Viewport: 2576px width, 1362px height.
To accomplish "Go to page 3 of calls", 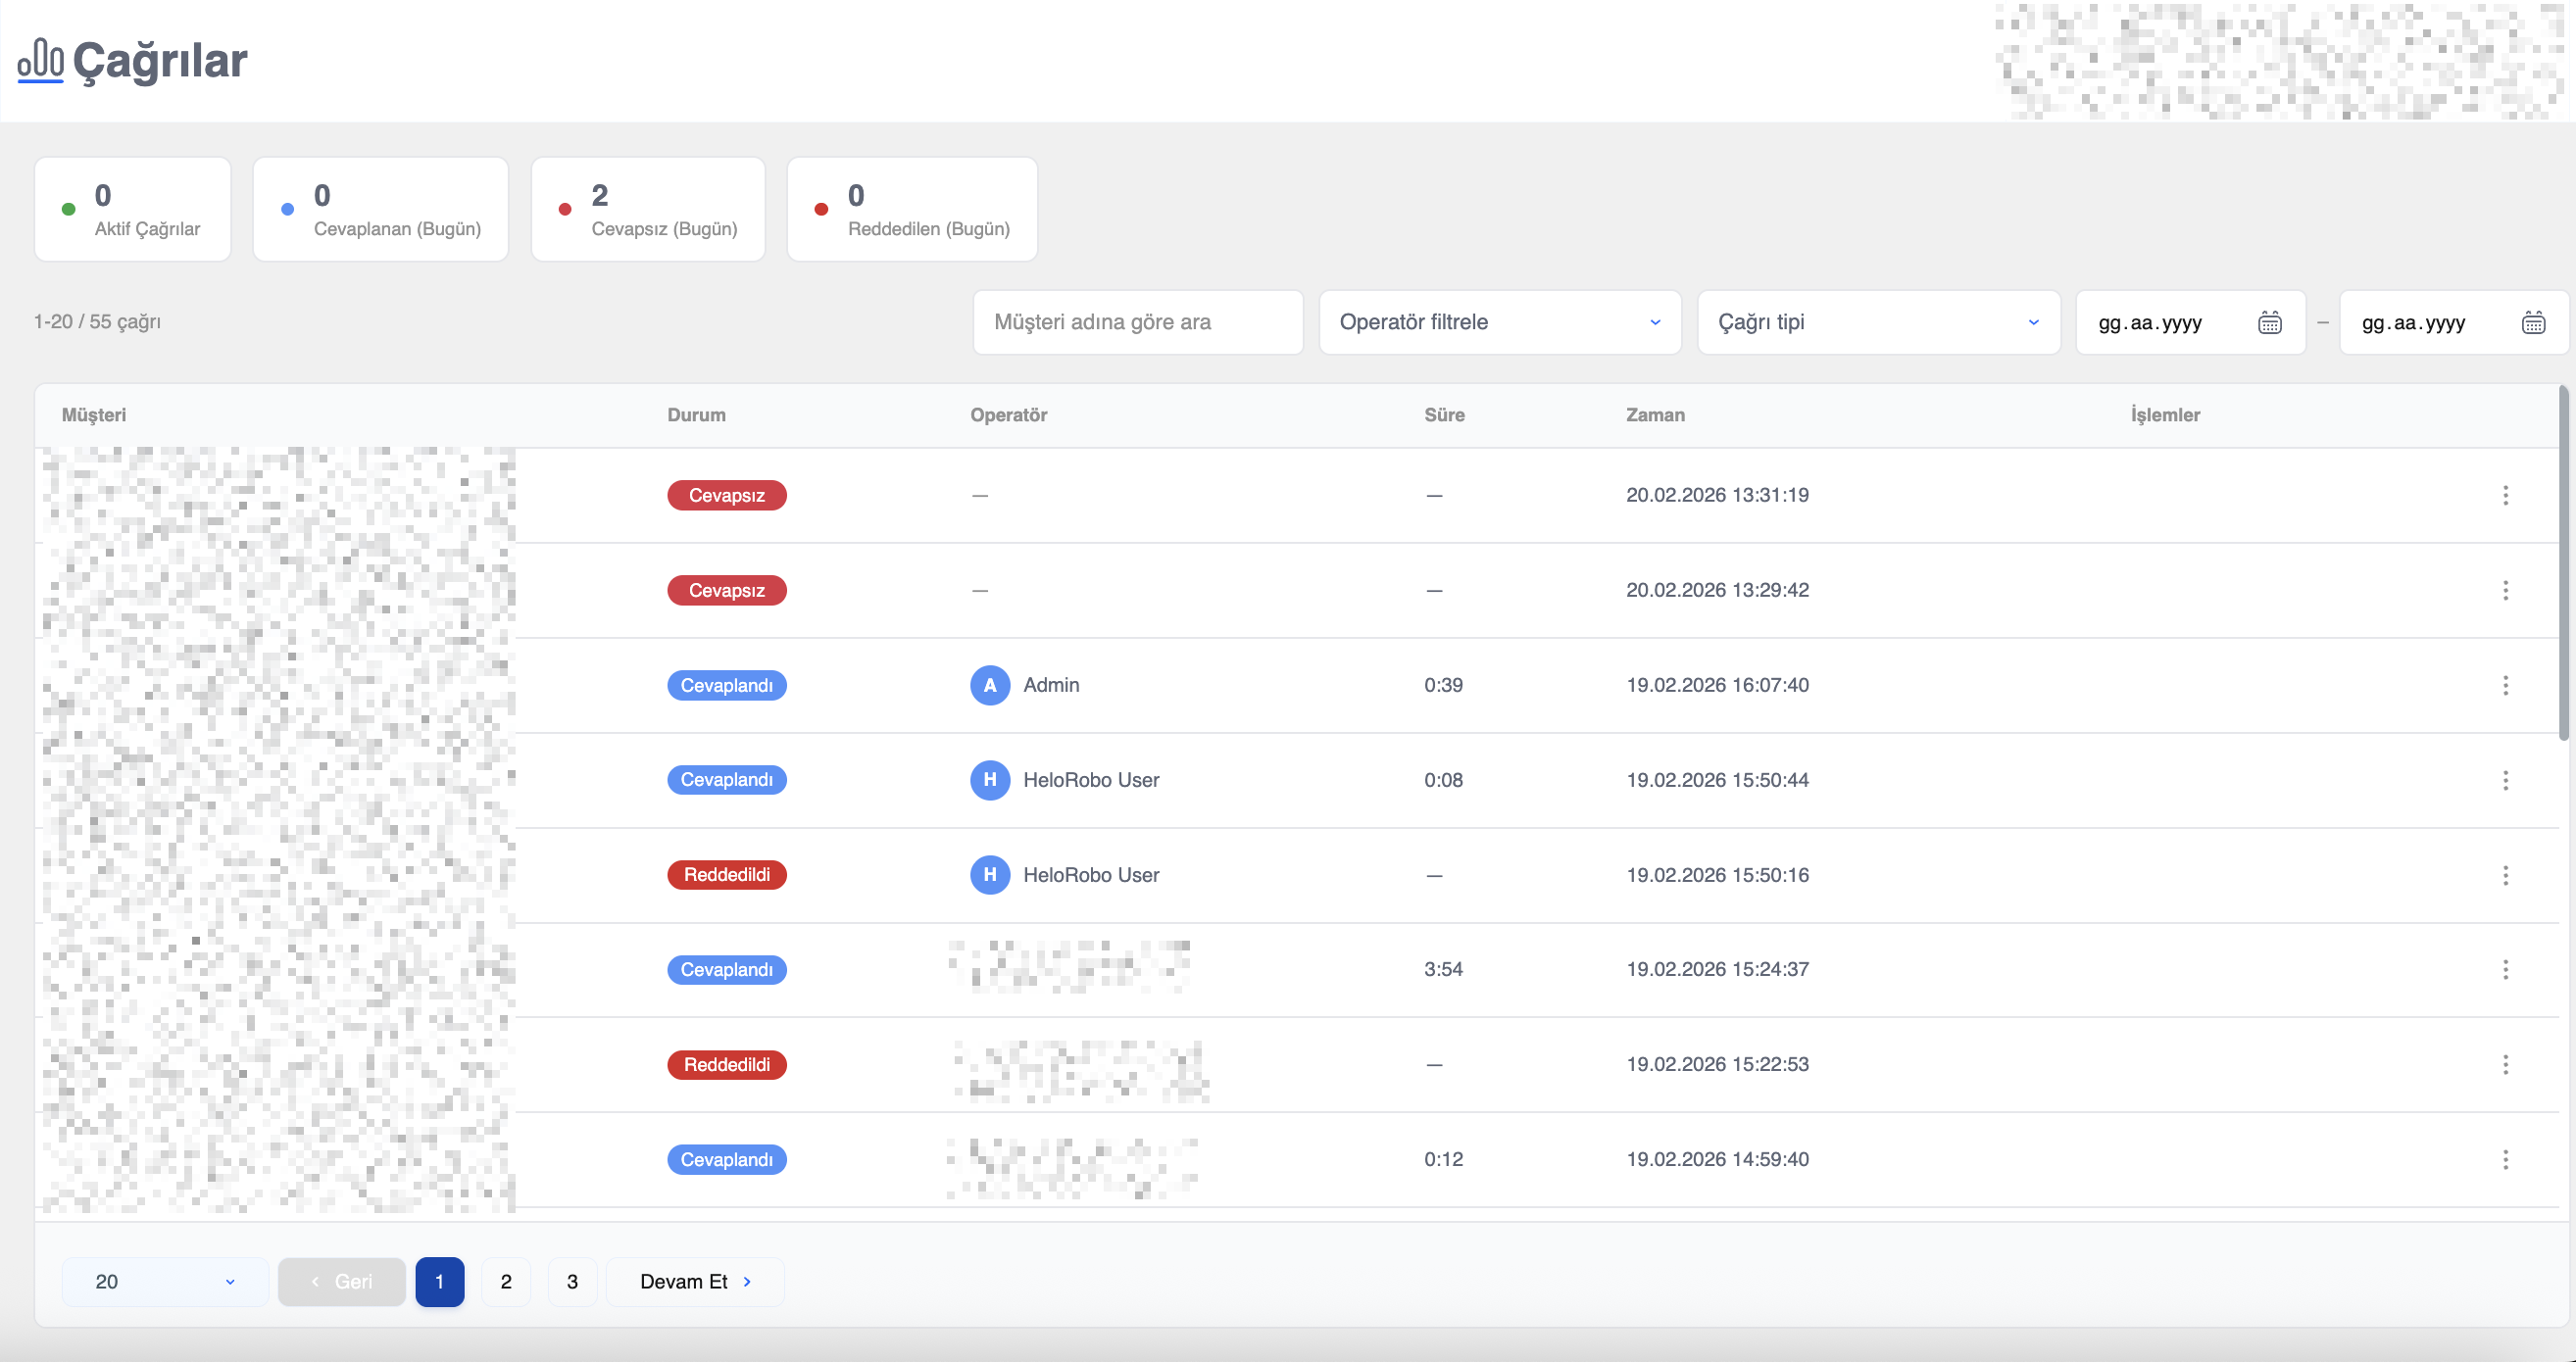I will click(572, 1281).
